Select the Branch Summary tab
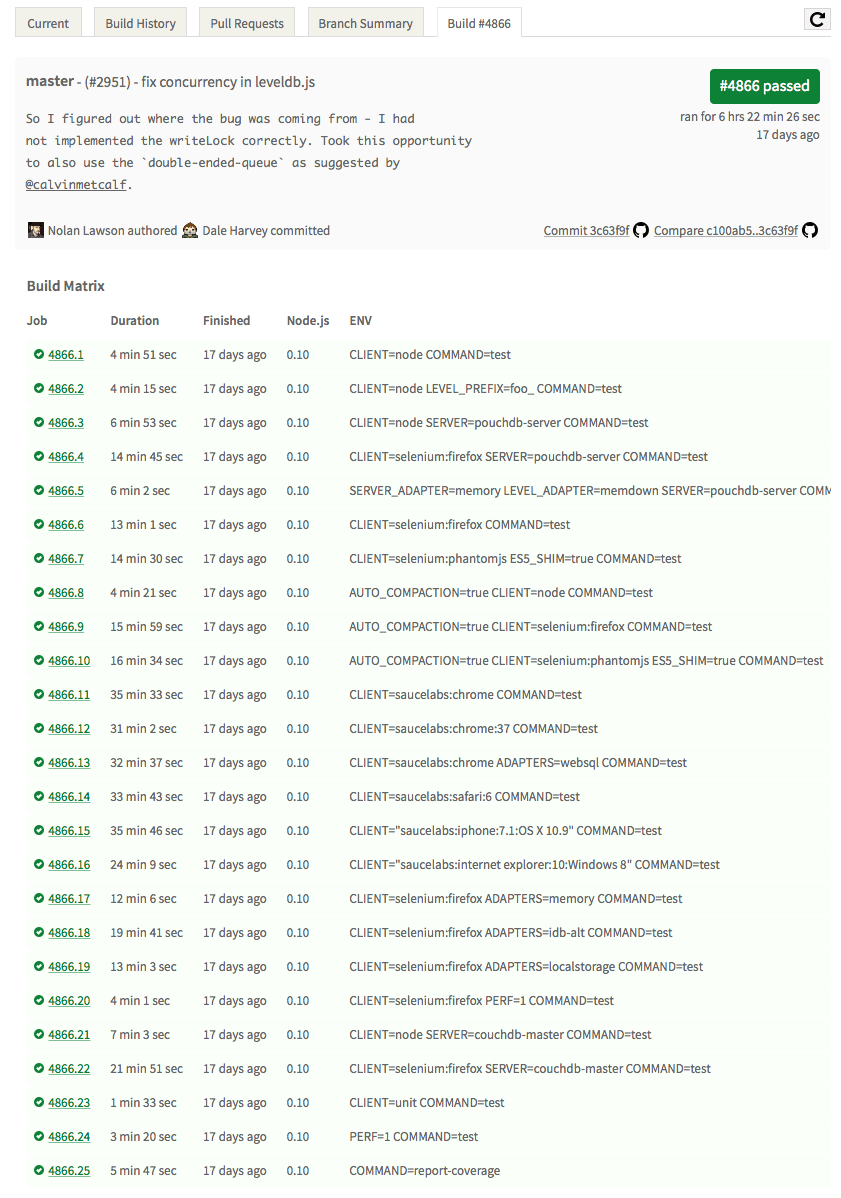Image resolution: width=841 pixels, height=1198 pixels. click(365, 23)
